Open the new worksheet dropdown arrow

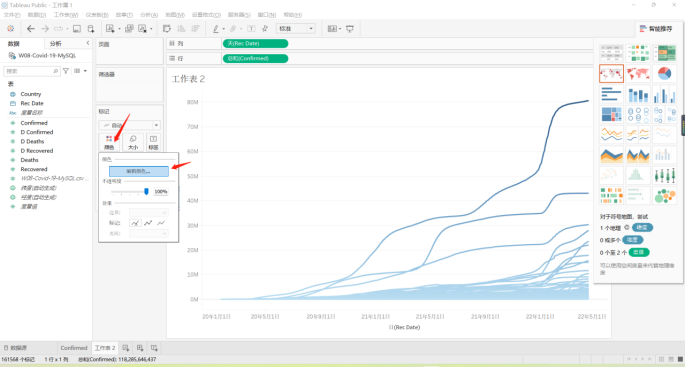click(119, 29)
